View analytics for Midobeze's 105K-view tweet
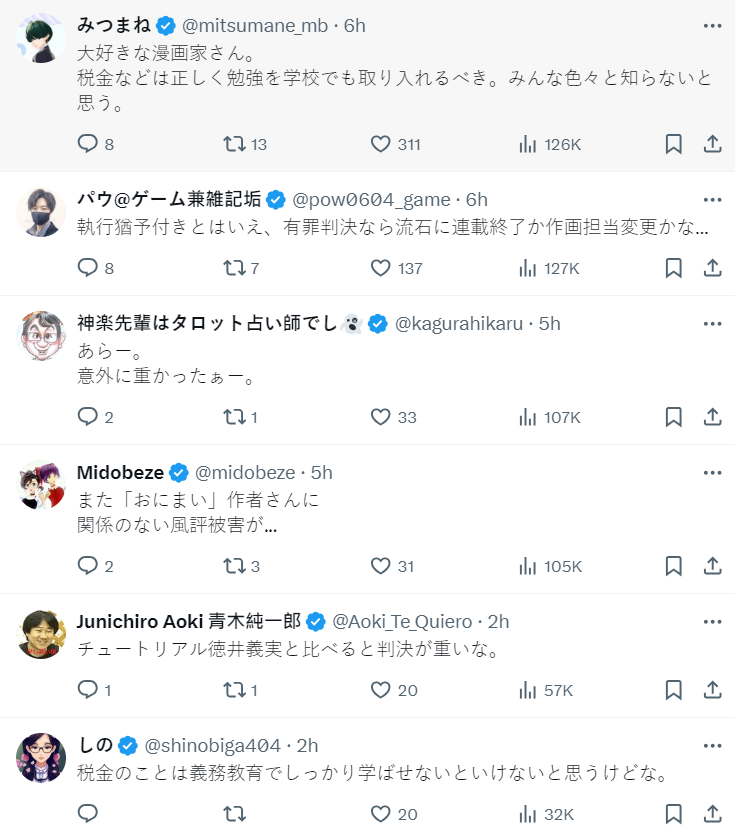Viewport: 735px width, 838px height. [x=550, y=566]
